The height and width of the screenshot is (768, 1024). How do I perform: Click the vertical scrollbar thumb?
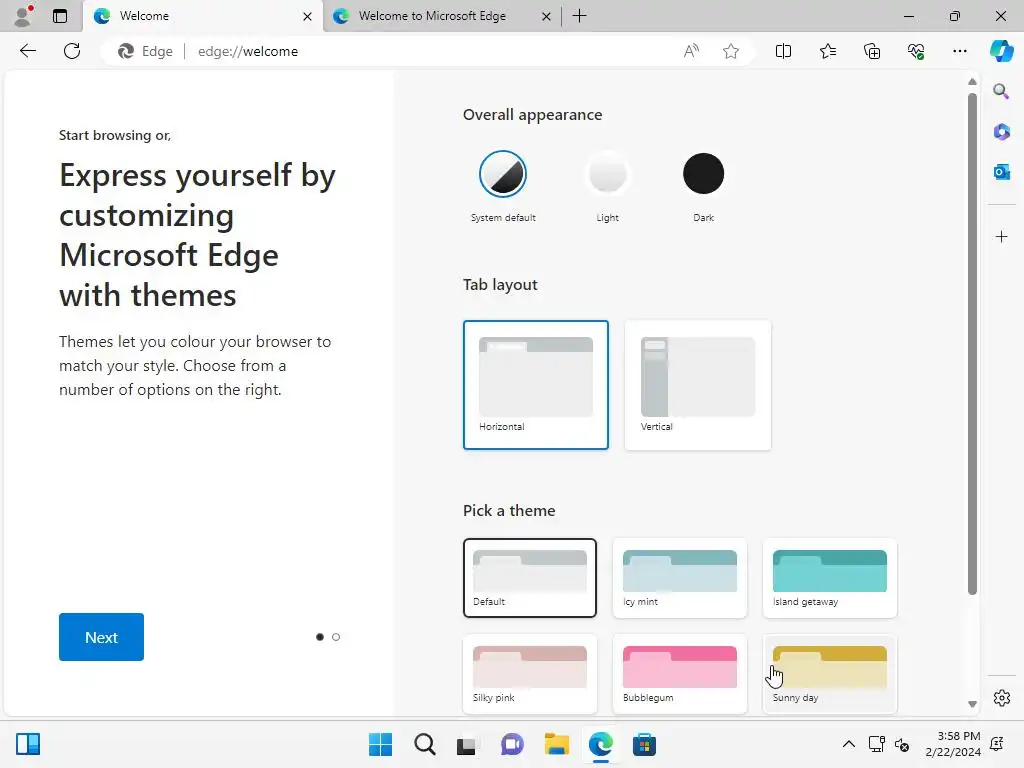tap(972, 344)
